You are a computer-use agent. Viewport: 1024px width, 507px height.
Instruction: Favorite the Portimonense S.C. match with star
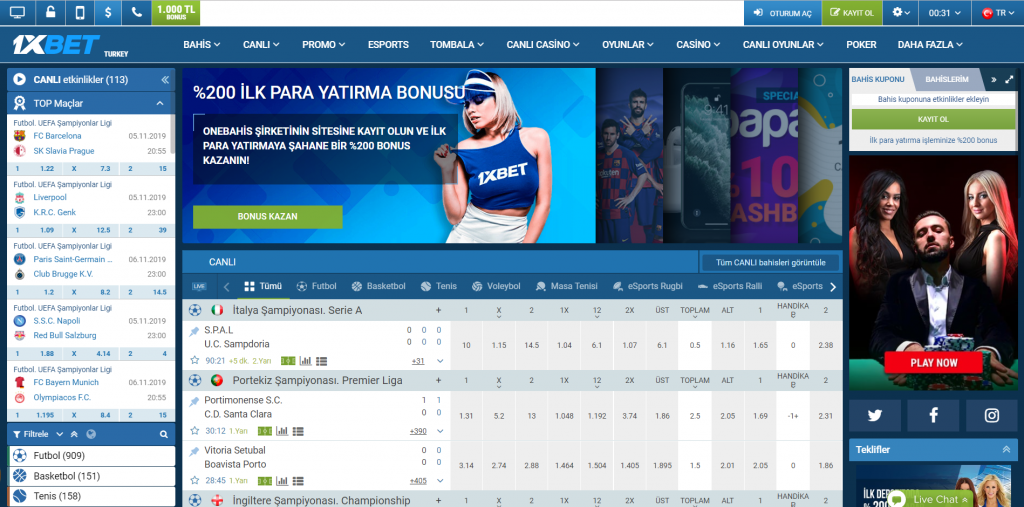coord(195,431)
